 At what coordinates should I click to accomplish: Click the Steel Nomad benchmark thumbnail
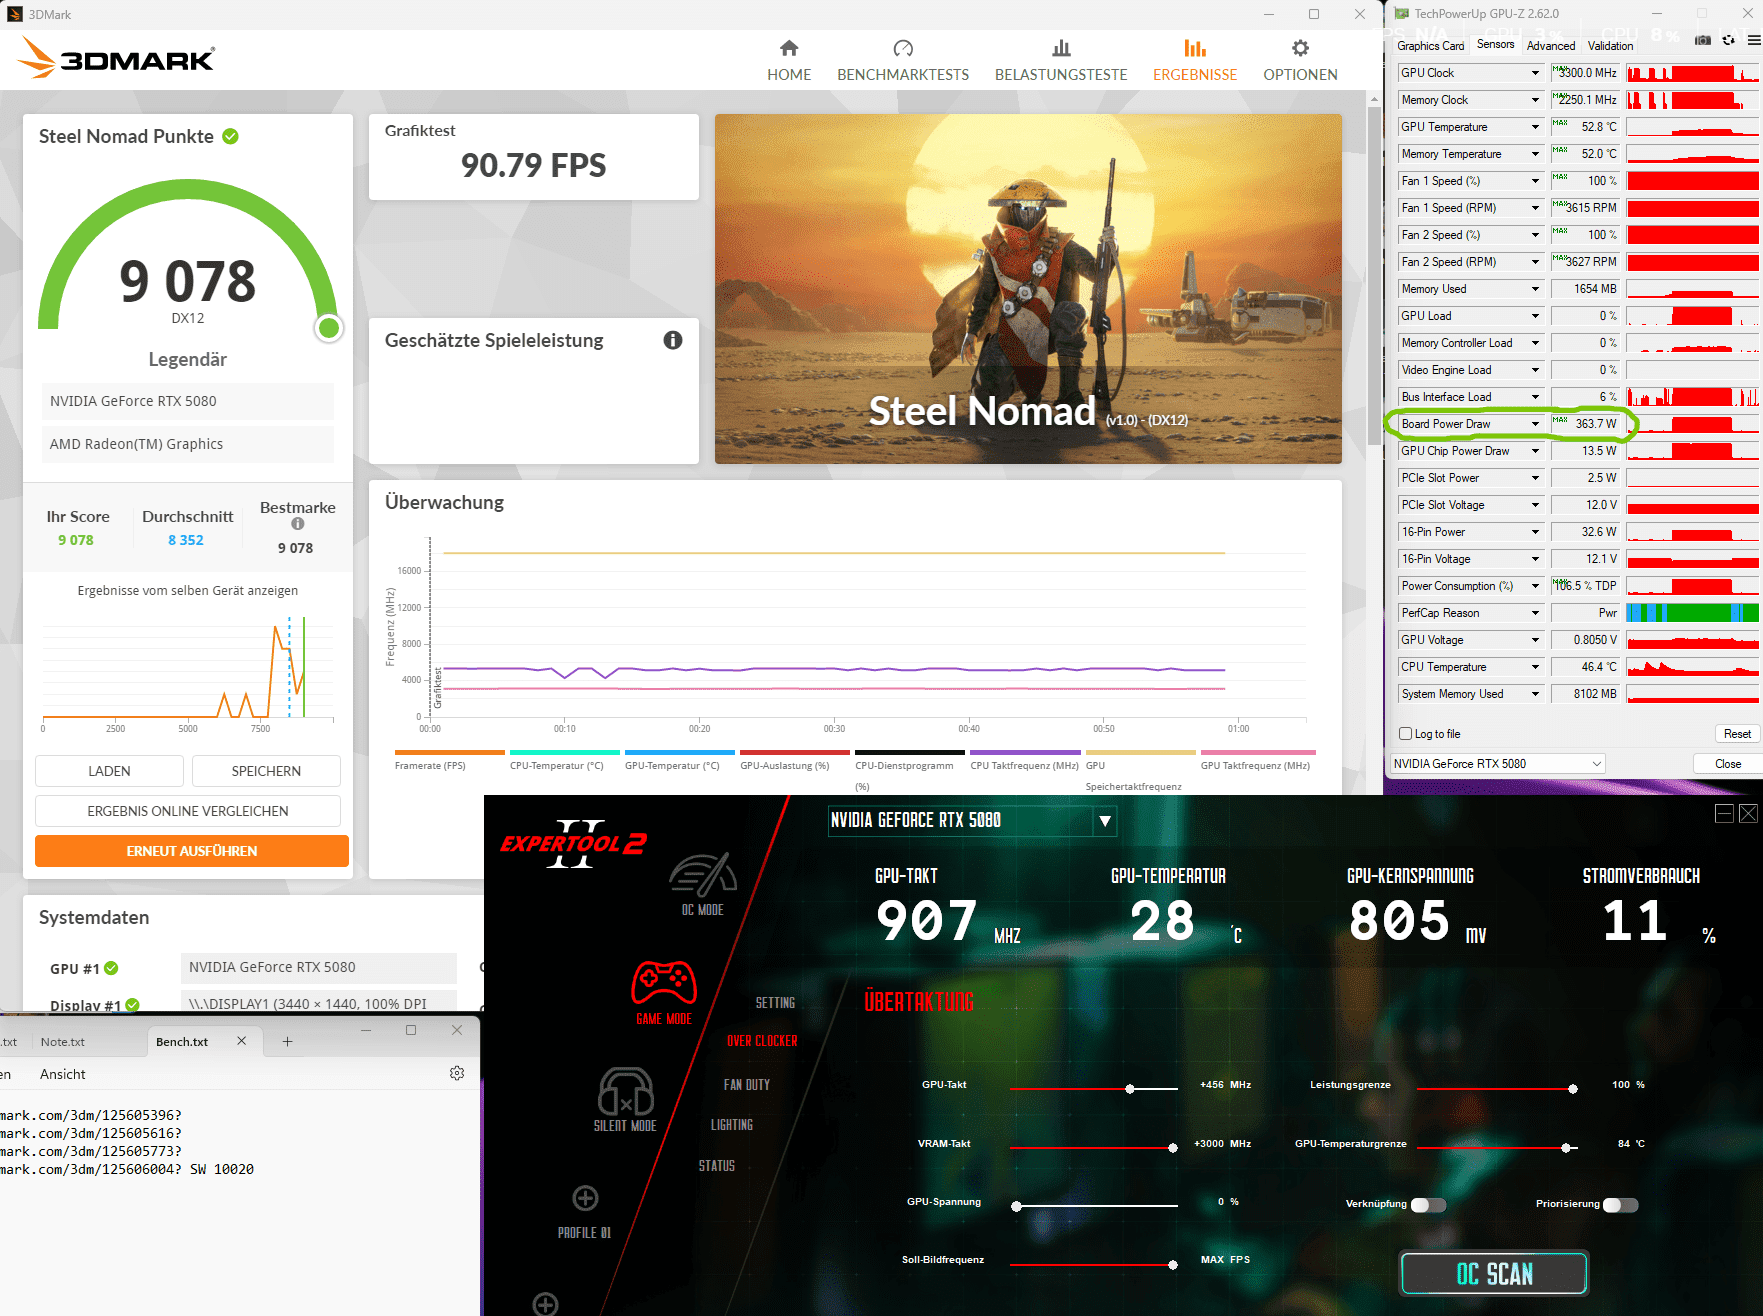click(1028, 288)
